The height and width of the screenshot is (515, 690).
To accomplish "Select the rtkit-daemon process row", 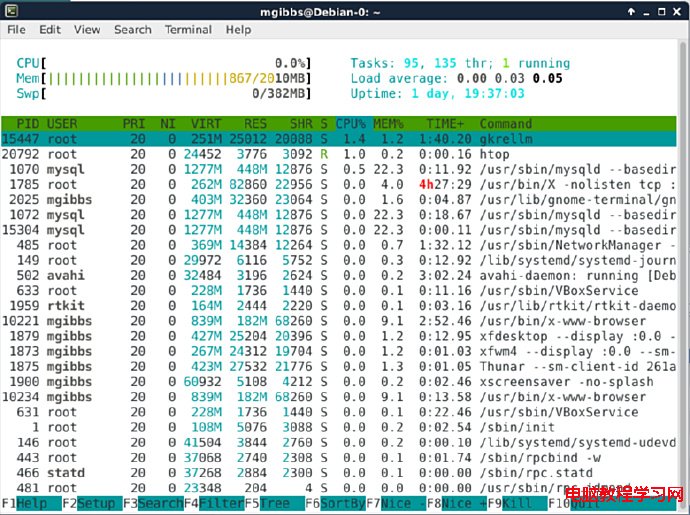I will tap(339, 305).
